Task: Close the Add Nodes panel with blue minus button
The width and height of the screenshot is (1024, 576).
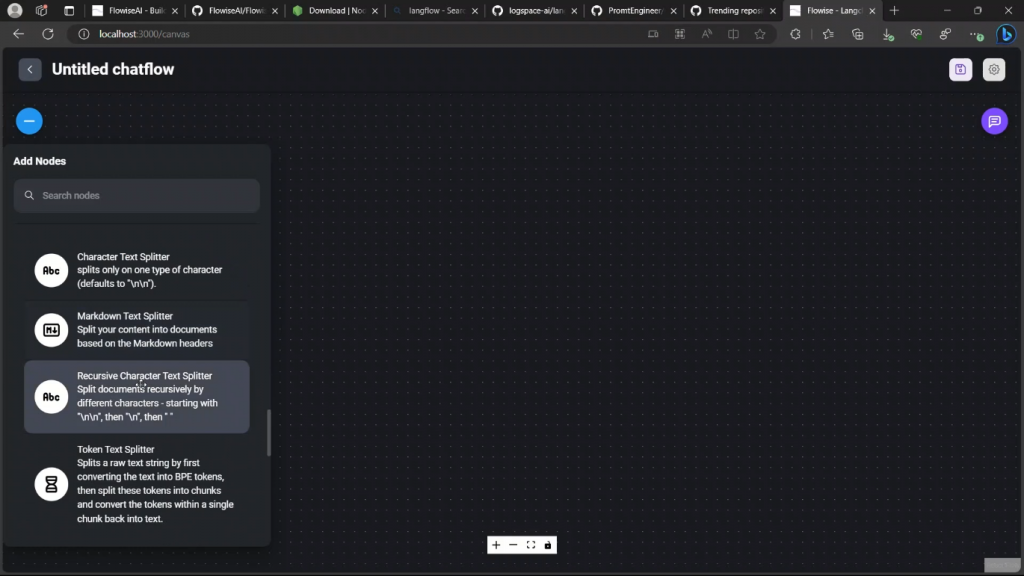Action: (29, 121)
